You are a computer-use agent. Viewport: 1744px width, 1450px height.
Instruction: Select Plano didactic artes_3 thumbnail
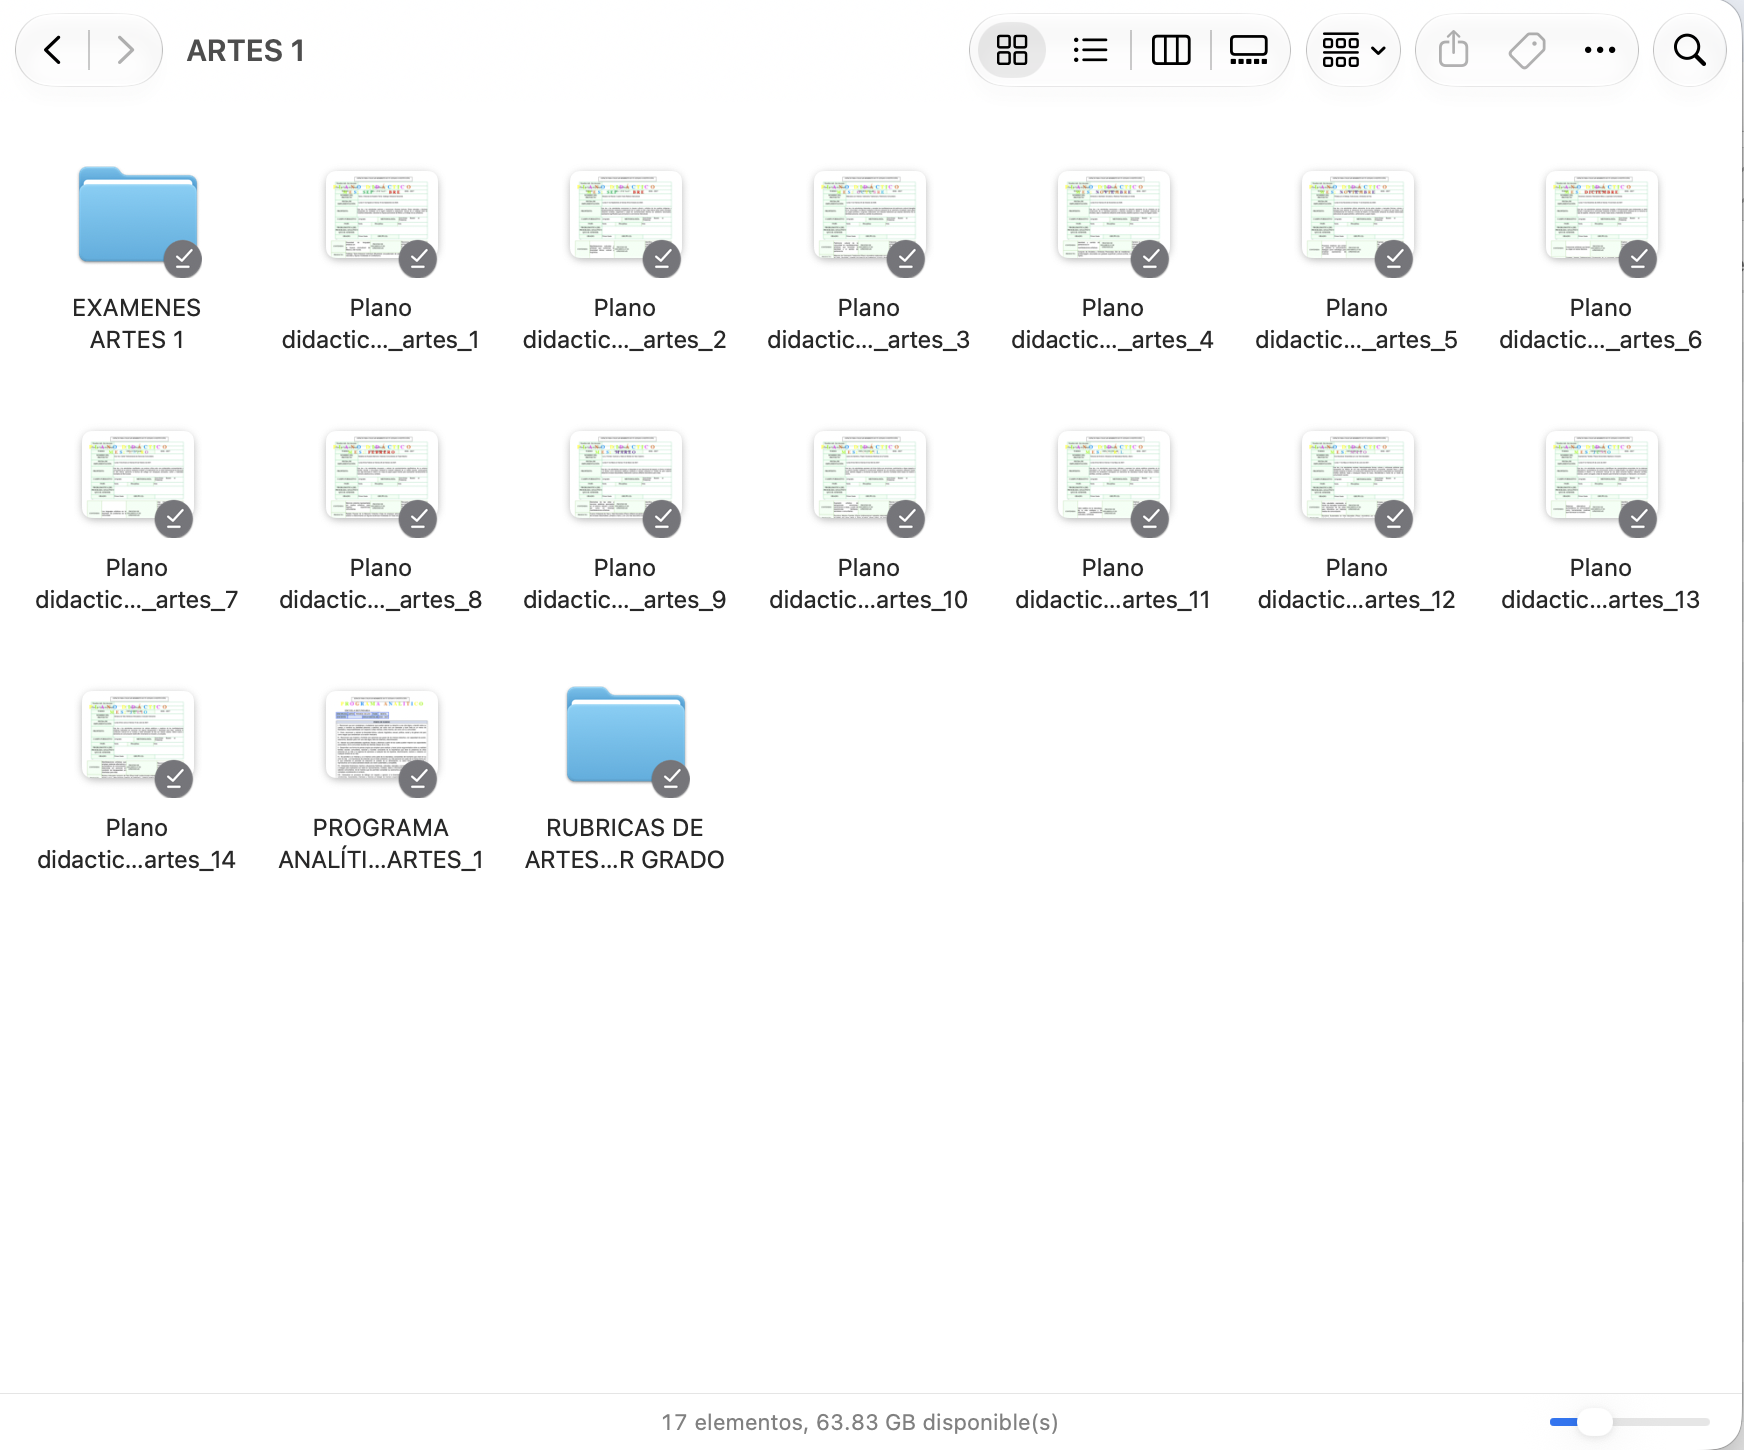pyautogui.click(x=869, y=216)
